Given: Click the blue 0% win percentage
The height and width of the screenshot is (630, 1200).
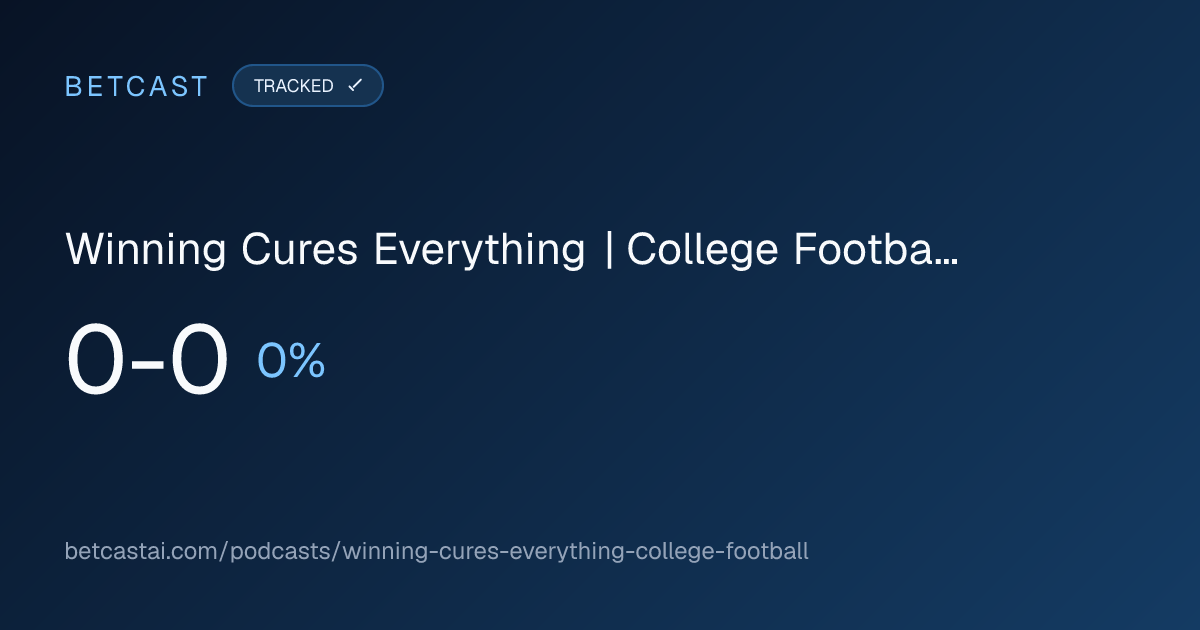Looking at the screenshot, I should point(291,361).
